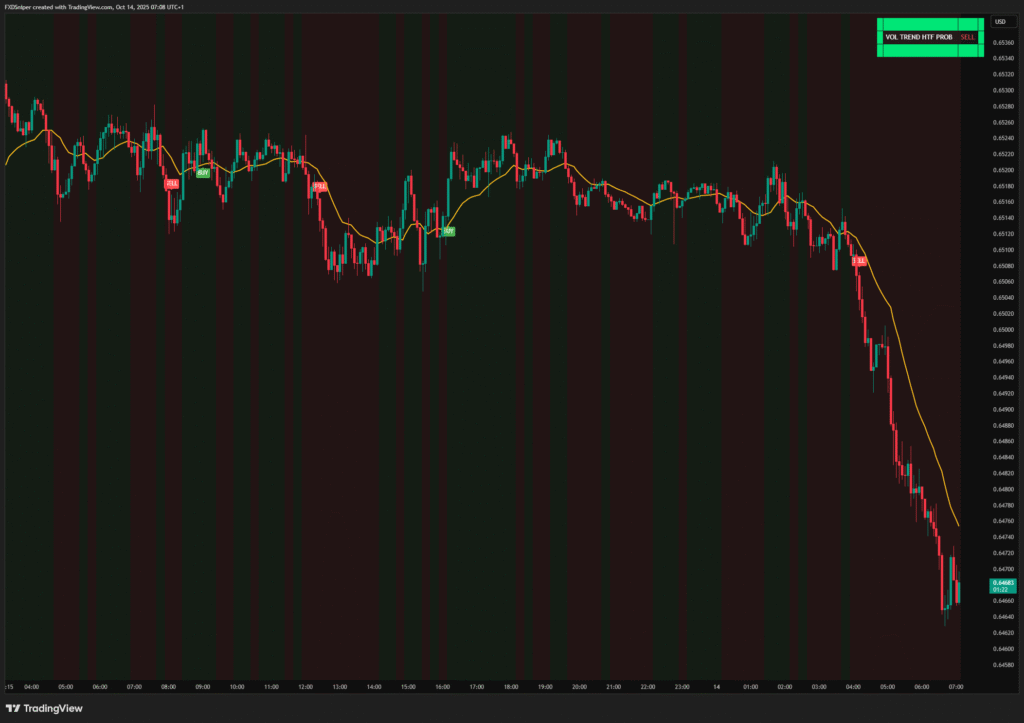This screenshot has width=1024, height=723.
Task: Click the SELL signal marker near 04:00
Action: (x=859, y=260)
